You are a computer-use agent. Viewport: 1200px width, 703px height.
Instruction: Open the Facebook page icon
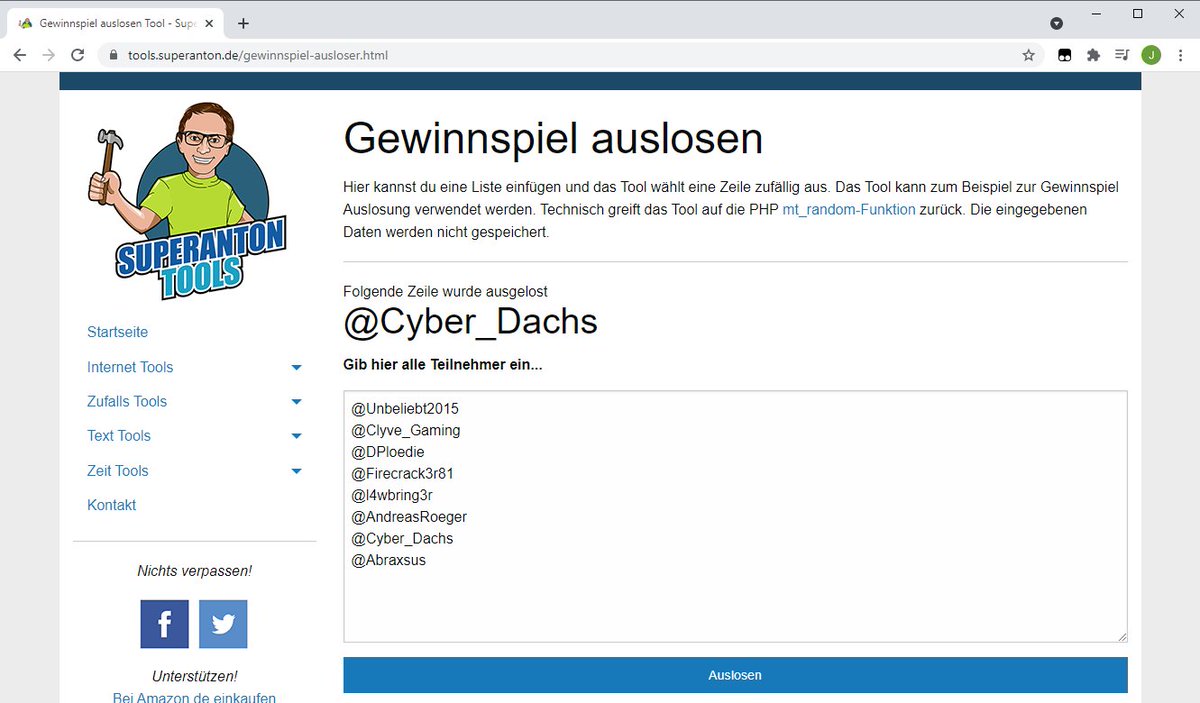[x=164, y=623]
